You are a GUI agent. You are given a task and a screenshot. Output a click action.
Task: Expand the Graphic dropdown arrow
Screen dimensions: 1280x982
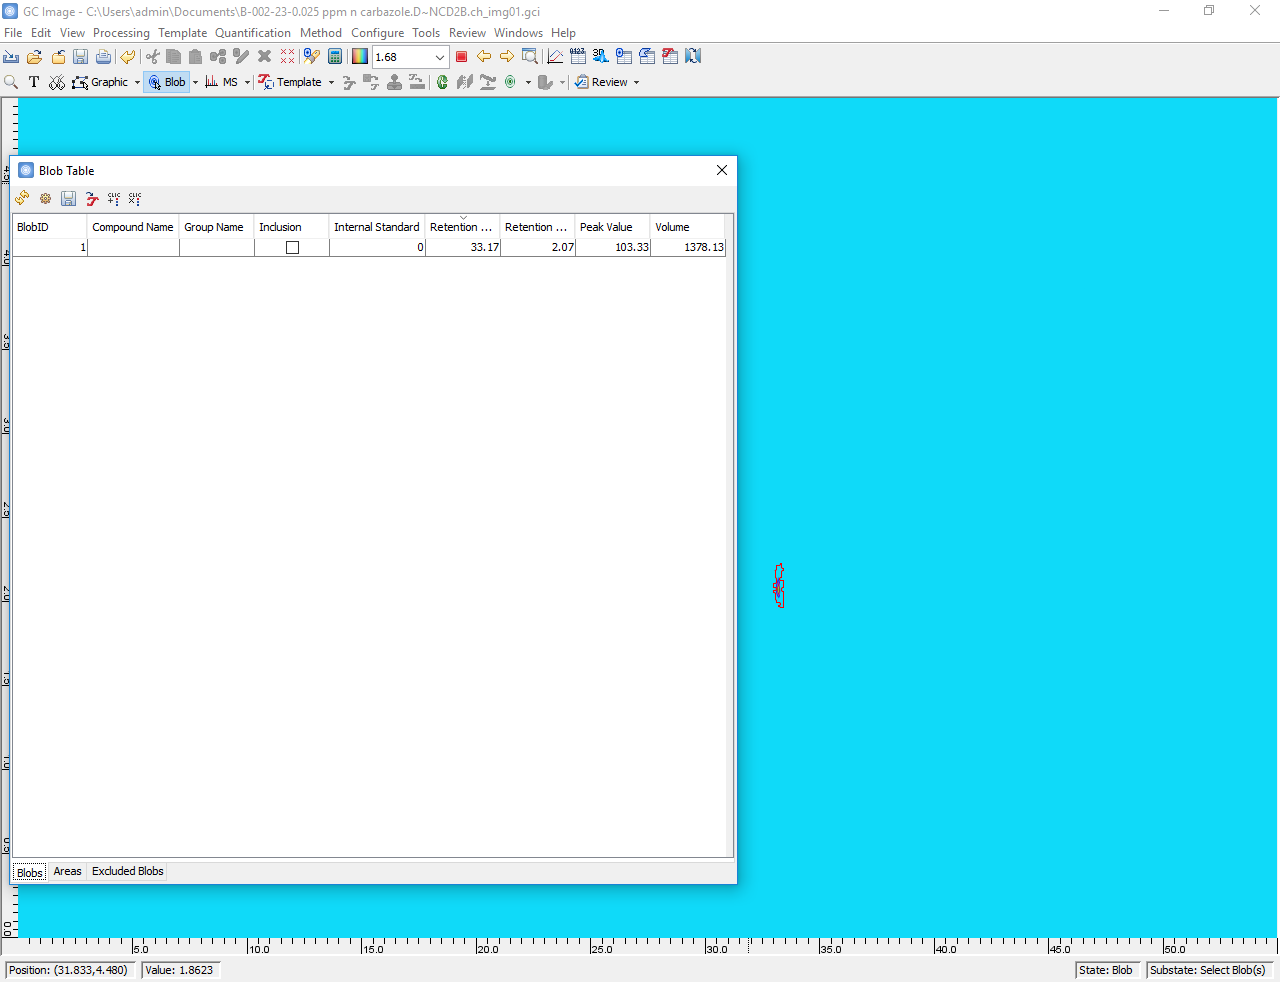click(137, 83)
